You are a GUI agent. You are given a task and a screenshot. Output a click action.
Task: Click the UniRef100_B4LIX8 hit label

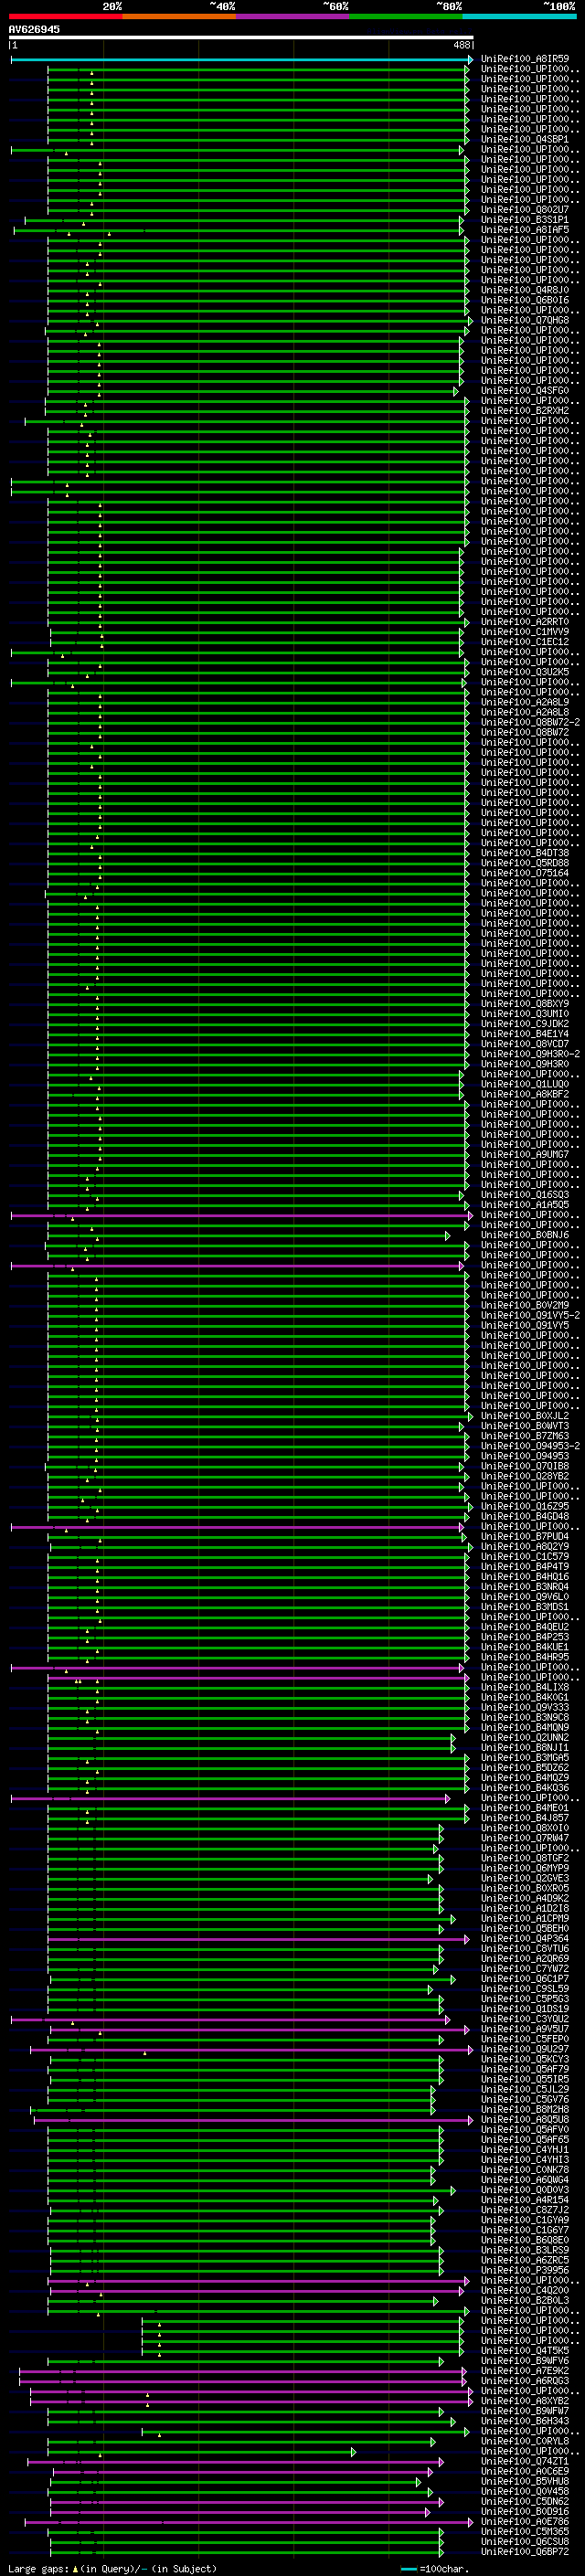click(x=525, y=1687)
